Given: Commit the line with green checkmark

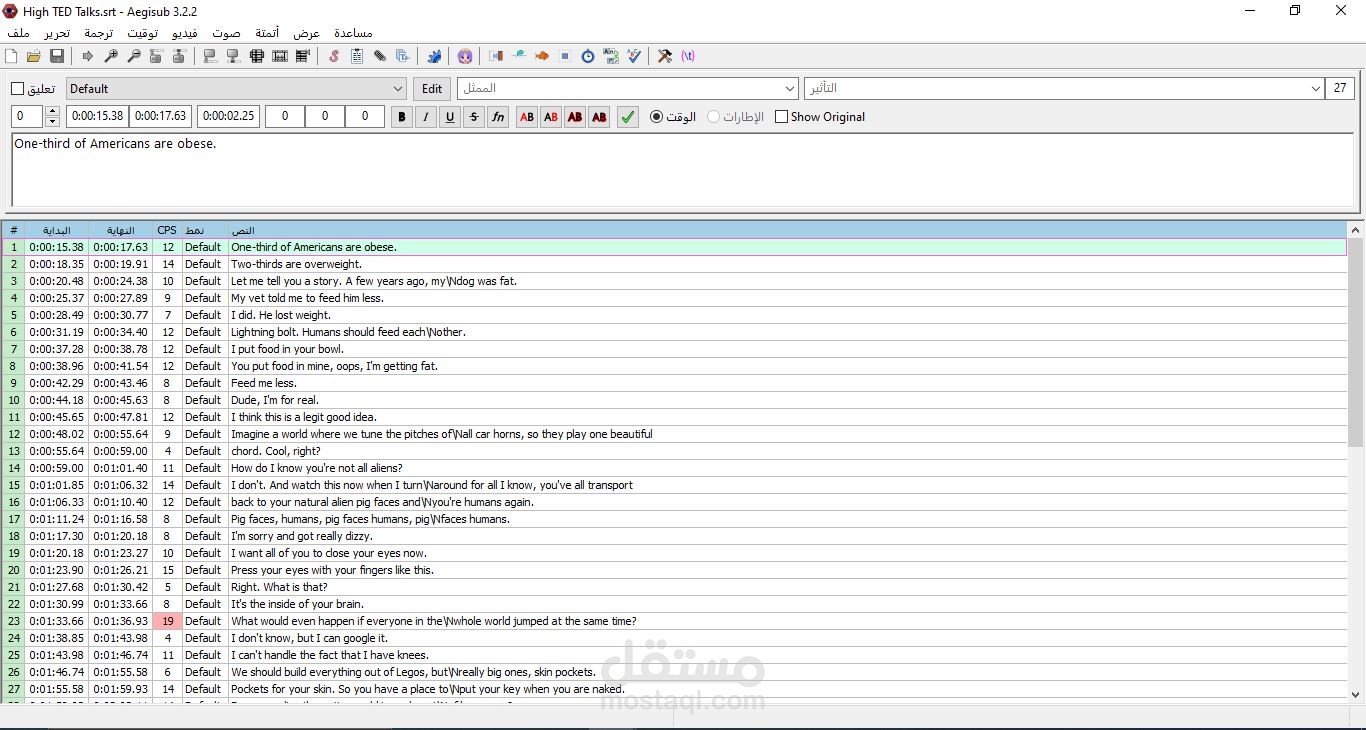Looking at the screenshot, I should point(627,117).
